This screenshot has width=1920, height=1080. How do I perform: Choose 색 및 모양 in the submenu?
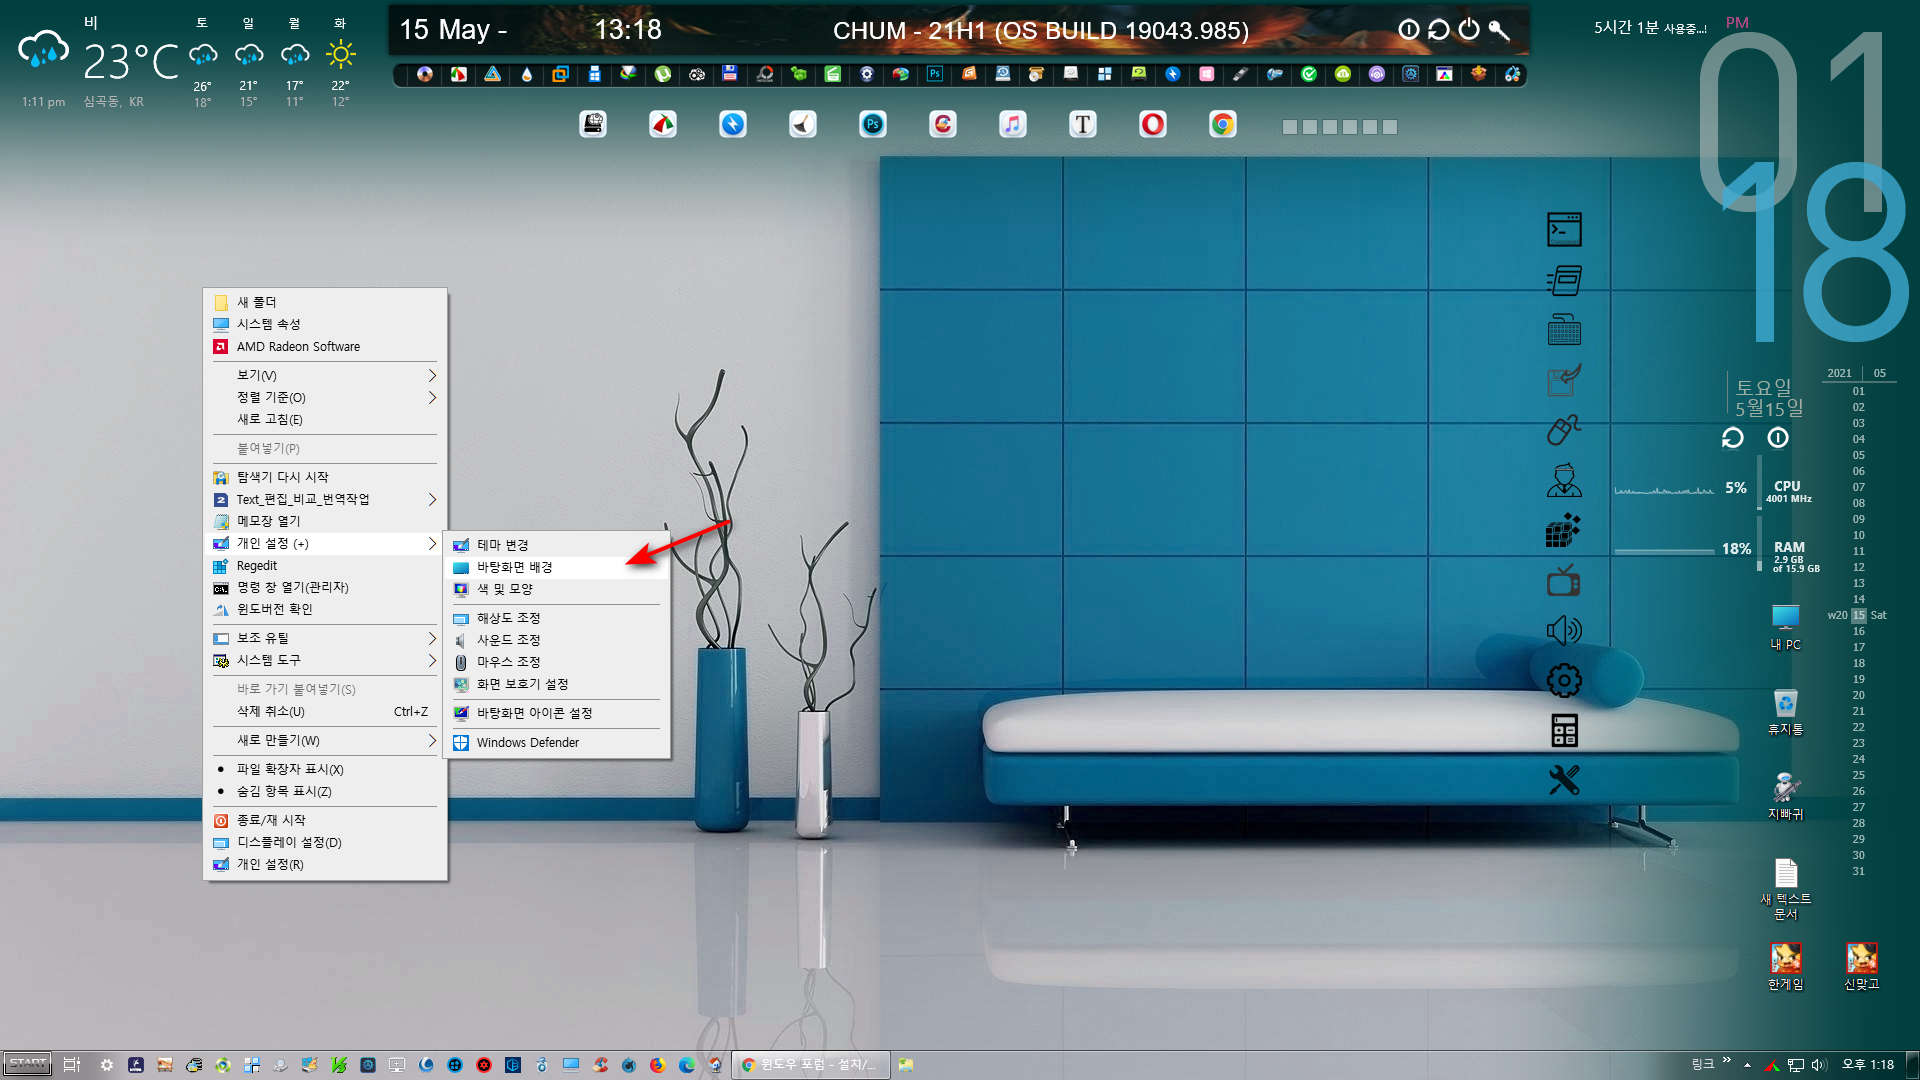556,589
